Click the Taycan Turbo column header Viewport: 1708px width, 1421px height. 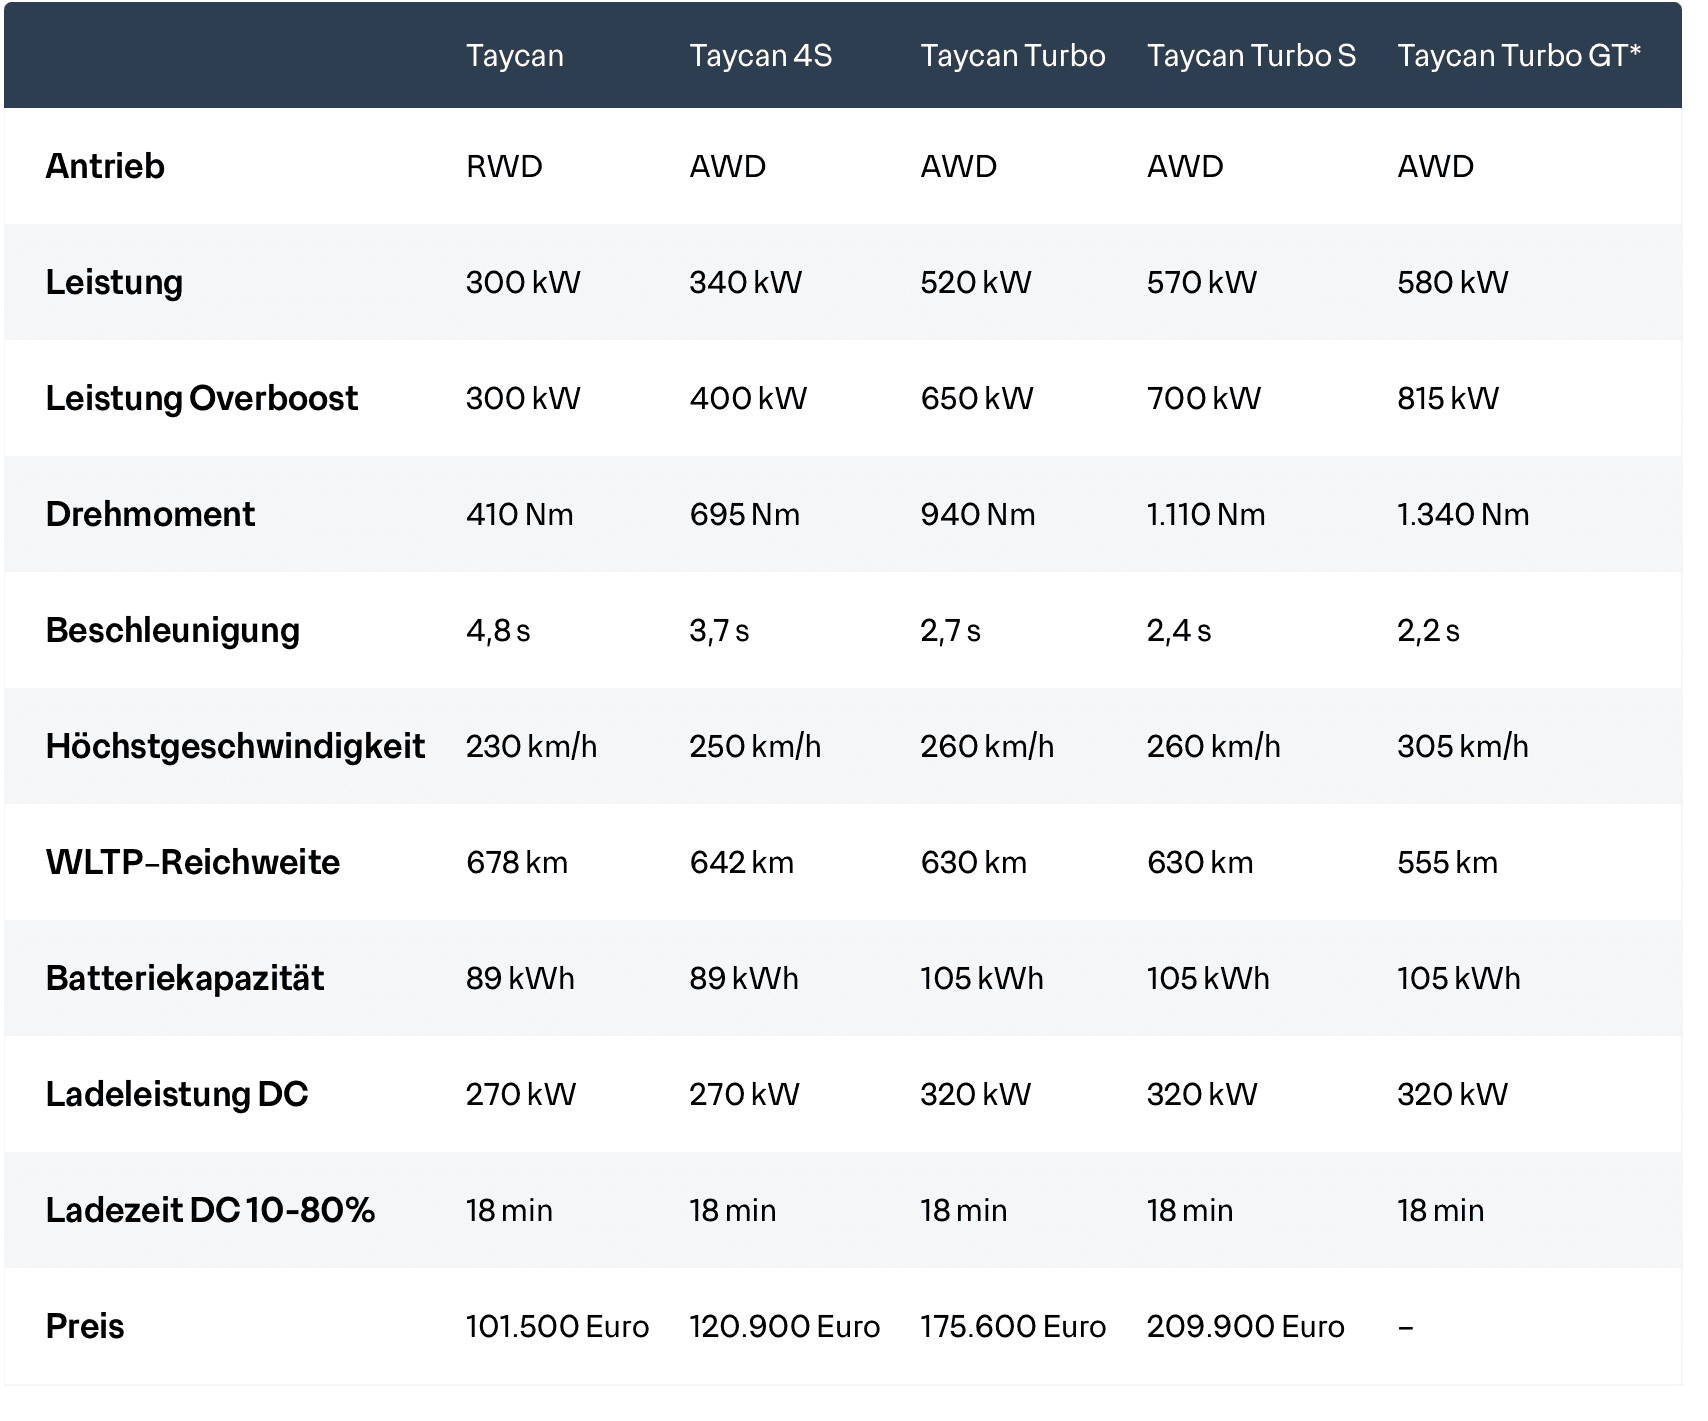point(1013,55)
